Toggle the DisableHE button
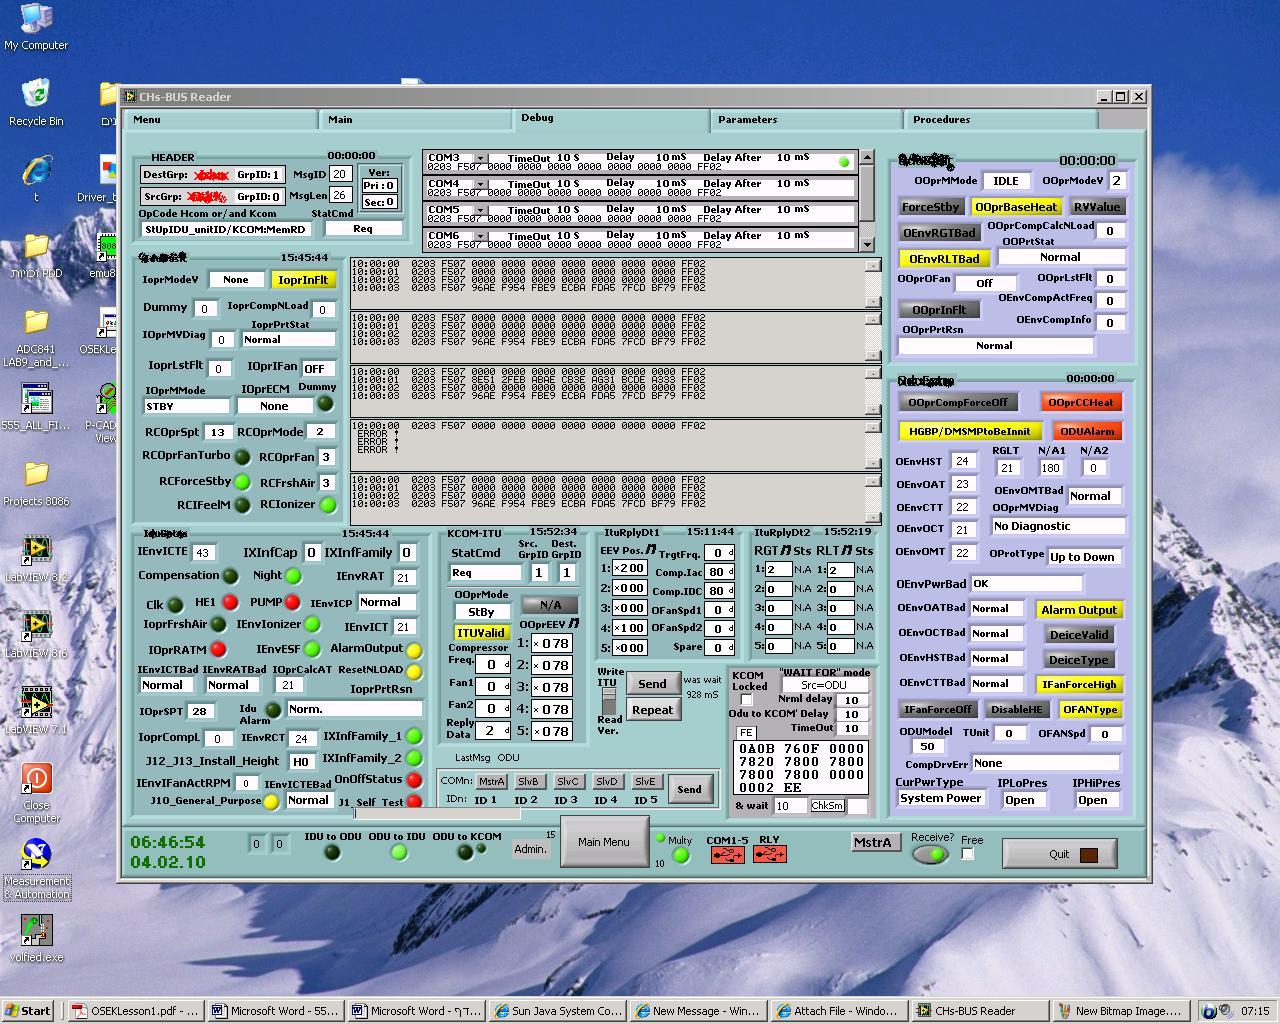The image size is (1280, 1024). click(1017, 709)
